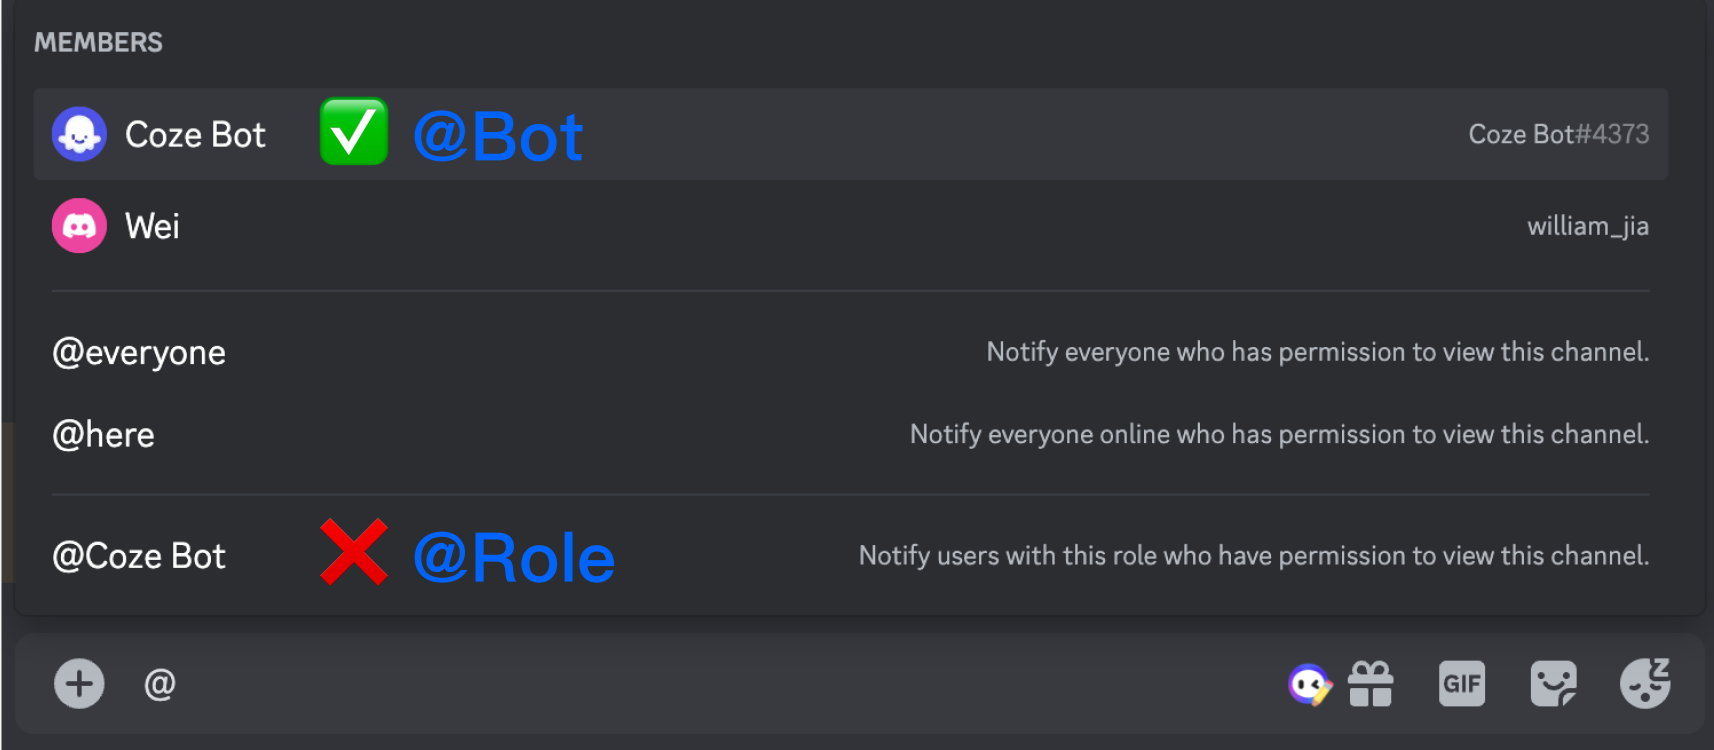
Task: Click the red X beside @Coze Bot role
Action: pos(353,552)
